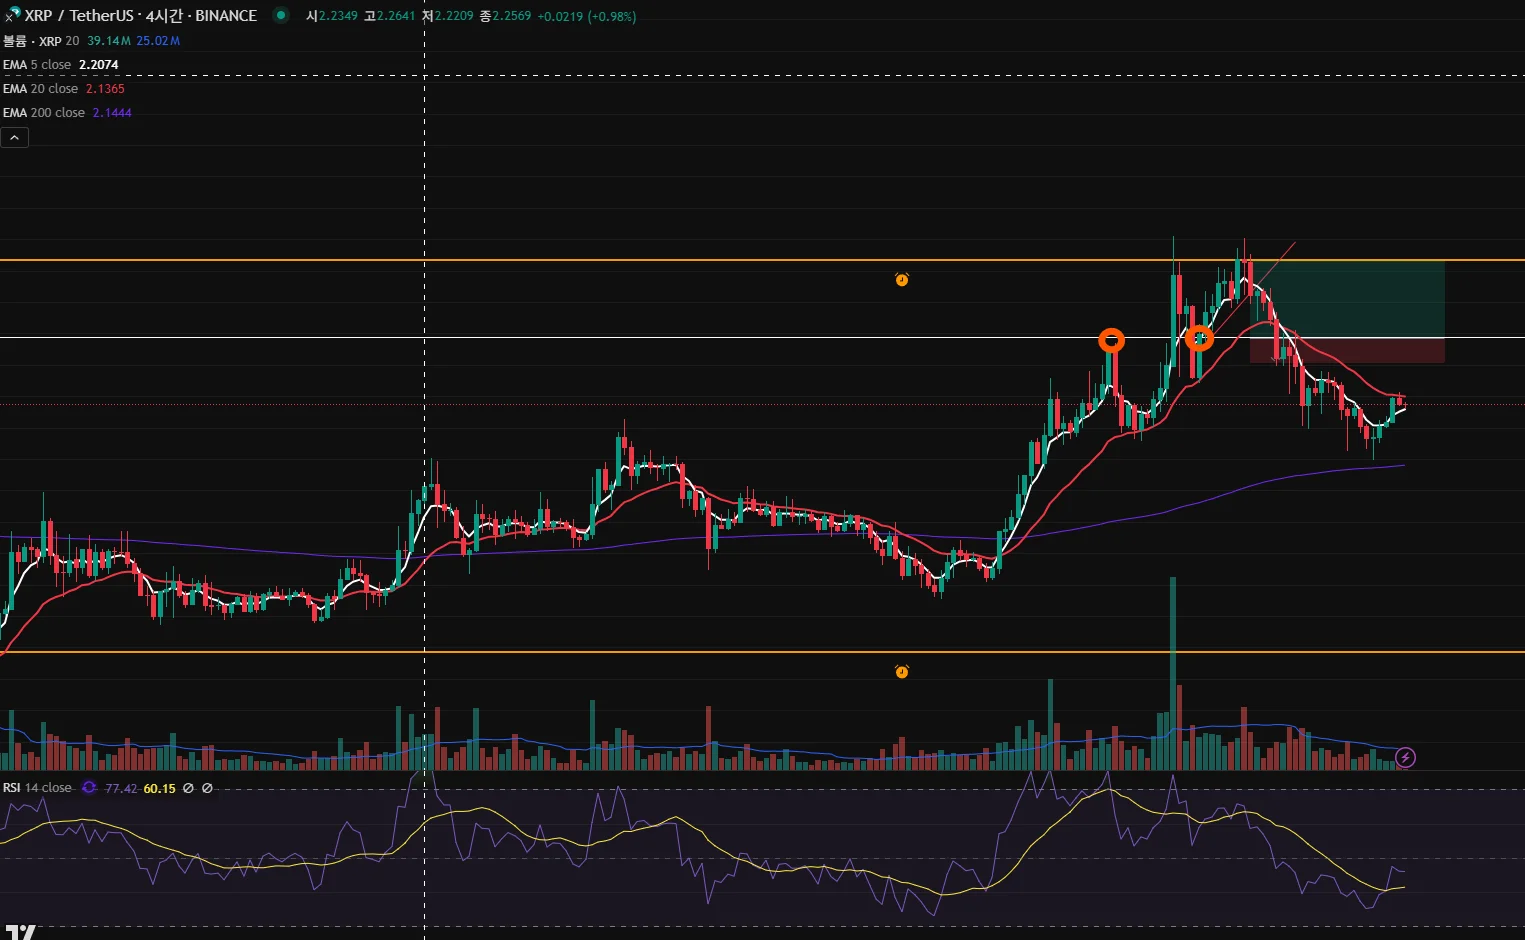Select the "EMA 5 close" indicator legend

point(37,65)
